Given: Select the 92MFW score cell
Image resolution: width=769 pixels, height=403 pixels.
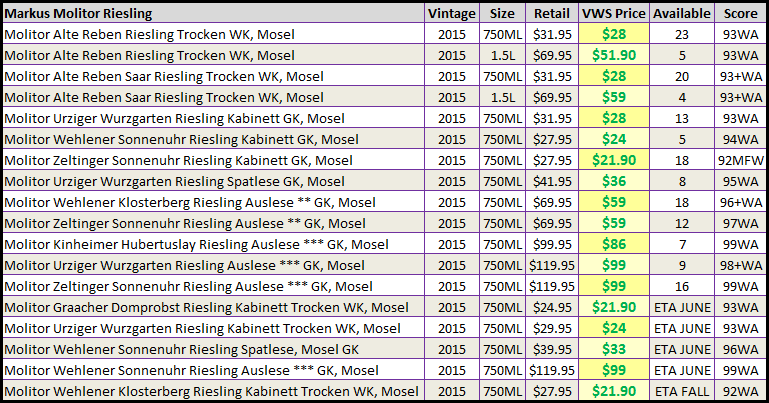Looking at the screenshot, I should pyautogui.click(x=741, y=160).
